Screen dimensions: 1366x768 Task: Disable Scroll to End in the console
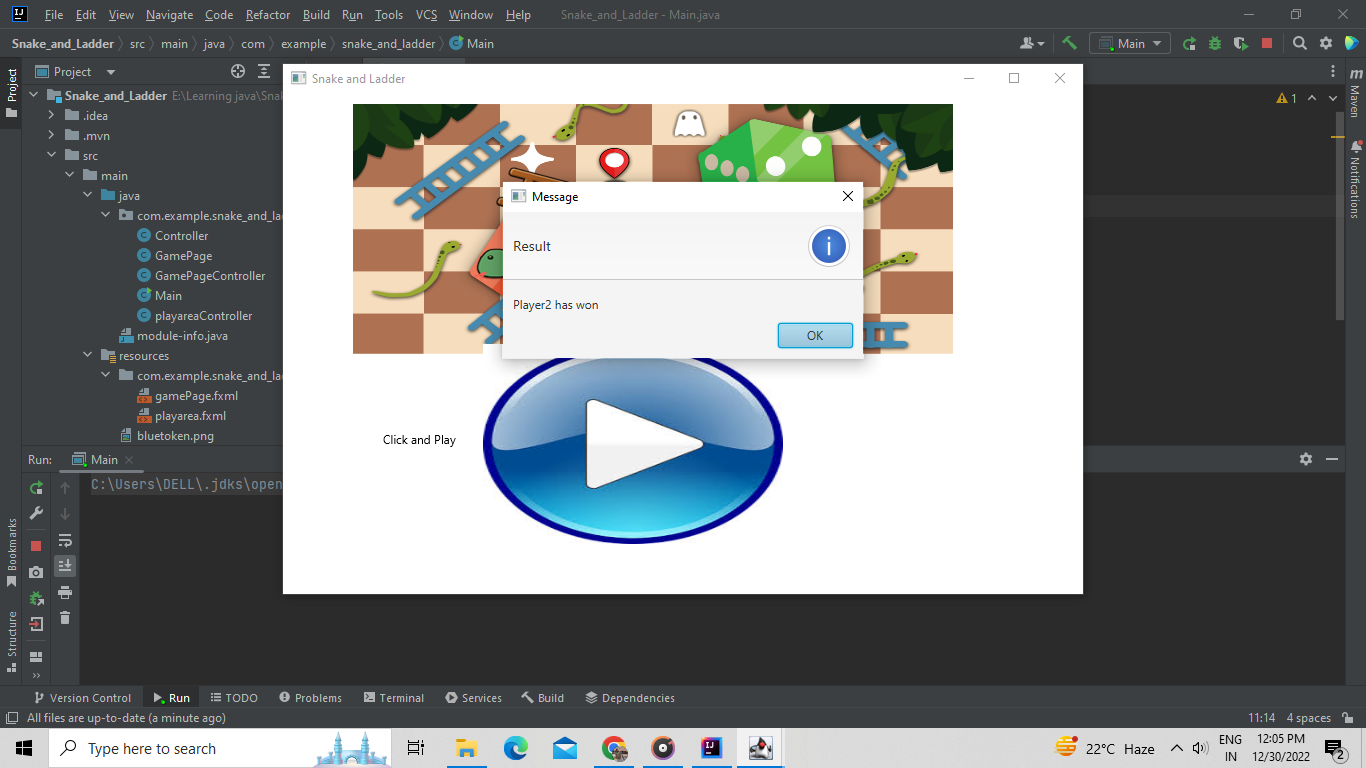[65, 565]
